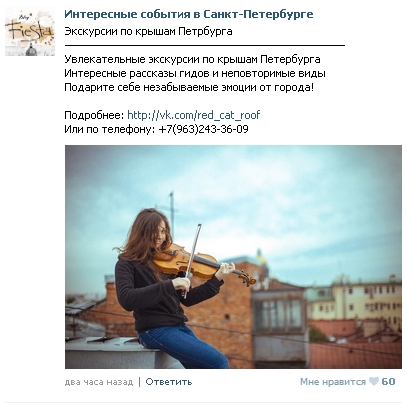Click line Подарите себе незабываемые эмоции
The image size is (407, 407).
[x=189, y=87]
